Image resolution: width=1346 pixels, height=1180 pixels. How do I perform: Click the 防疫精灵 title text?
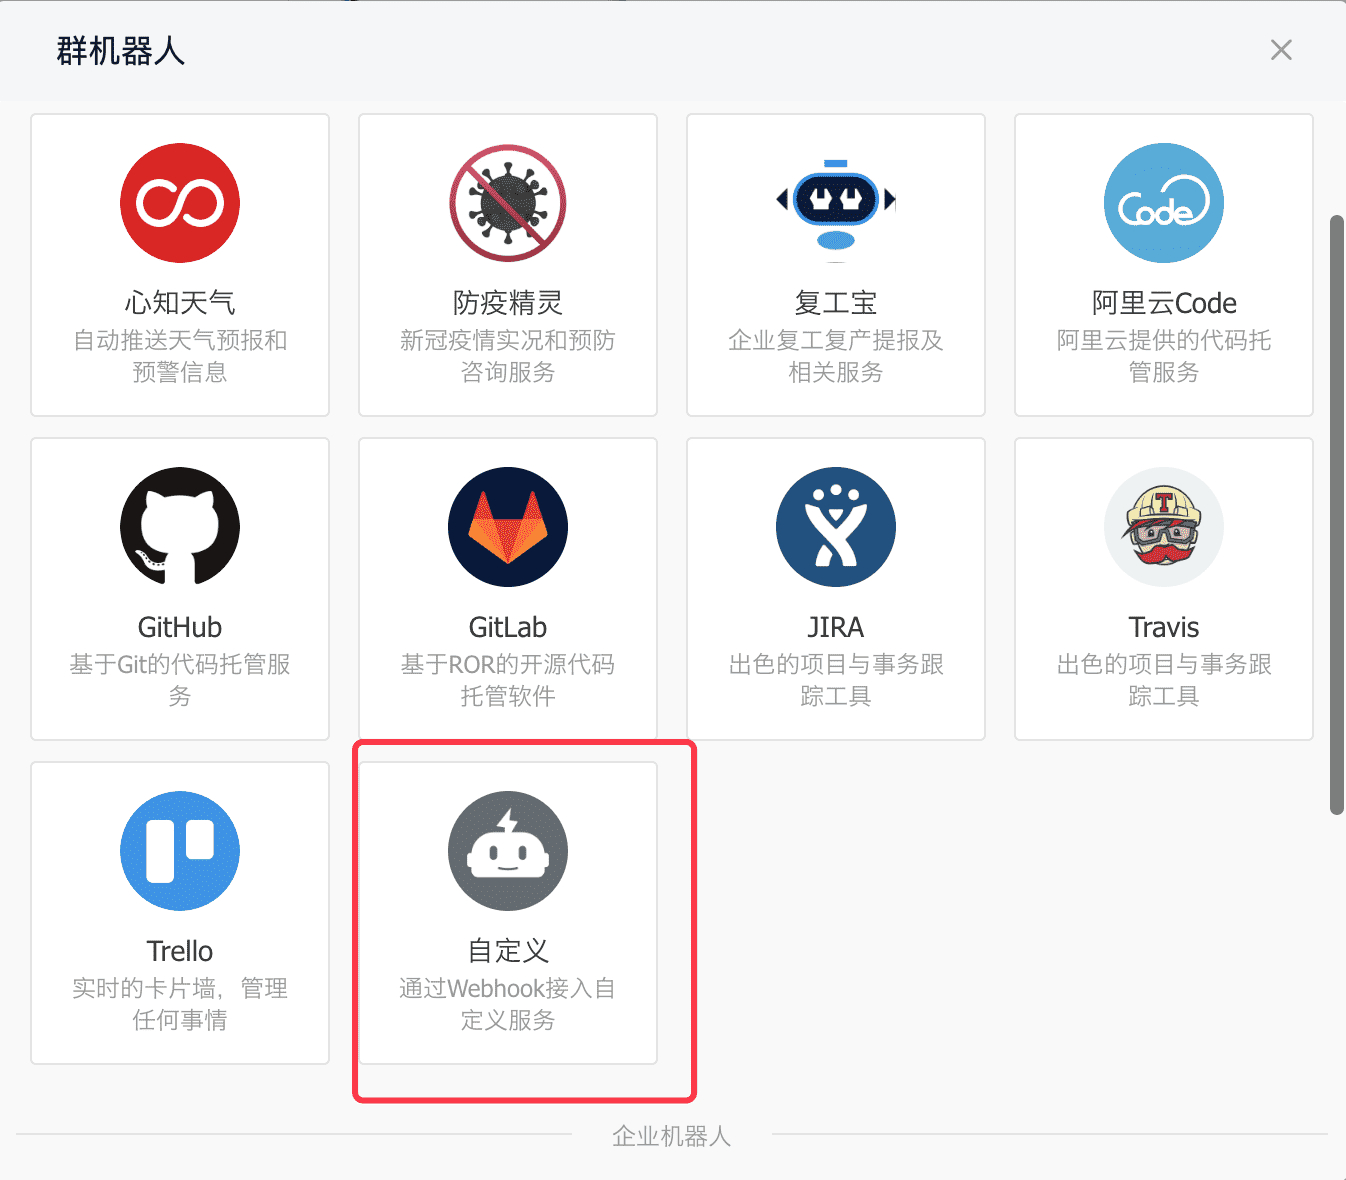(508, 302)
